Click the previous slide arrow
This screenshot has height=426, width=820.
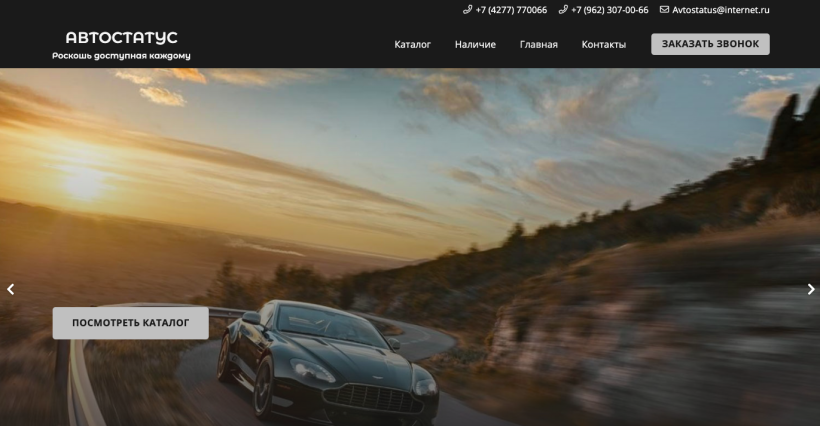click(x=10, y=289)
